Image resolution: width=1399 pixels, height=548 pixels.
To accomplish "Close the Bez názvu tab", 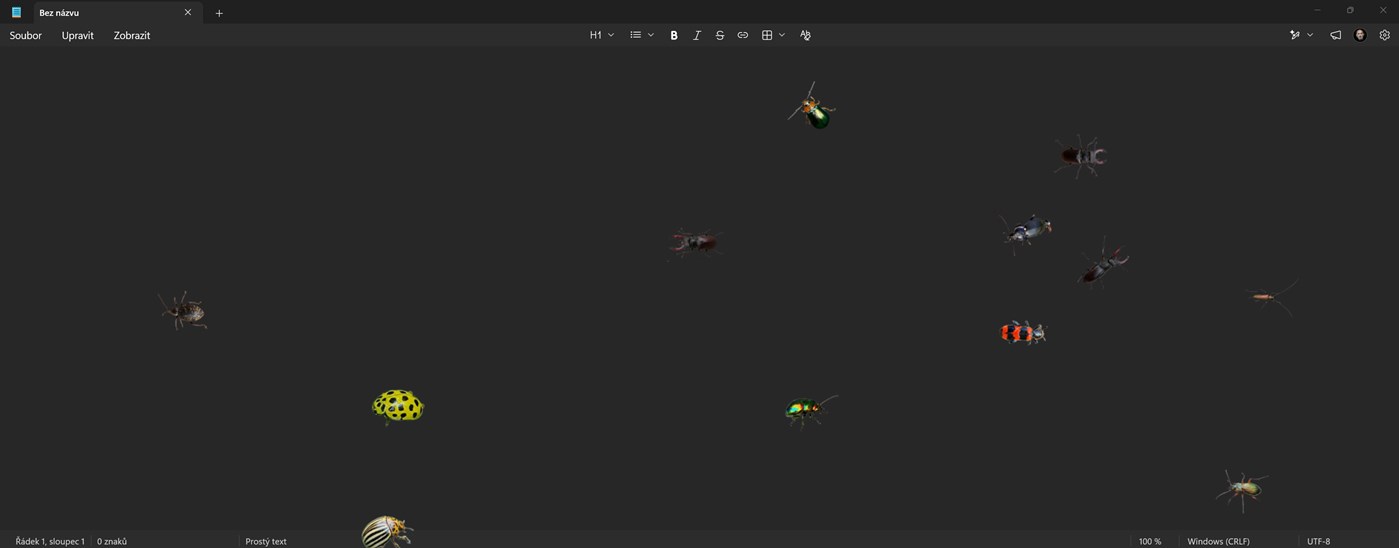I will pos(188,13).
